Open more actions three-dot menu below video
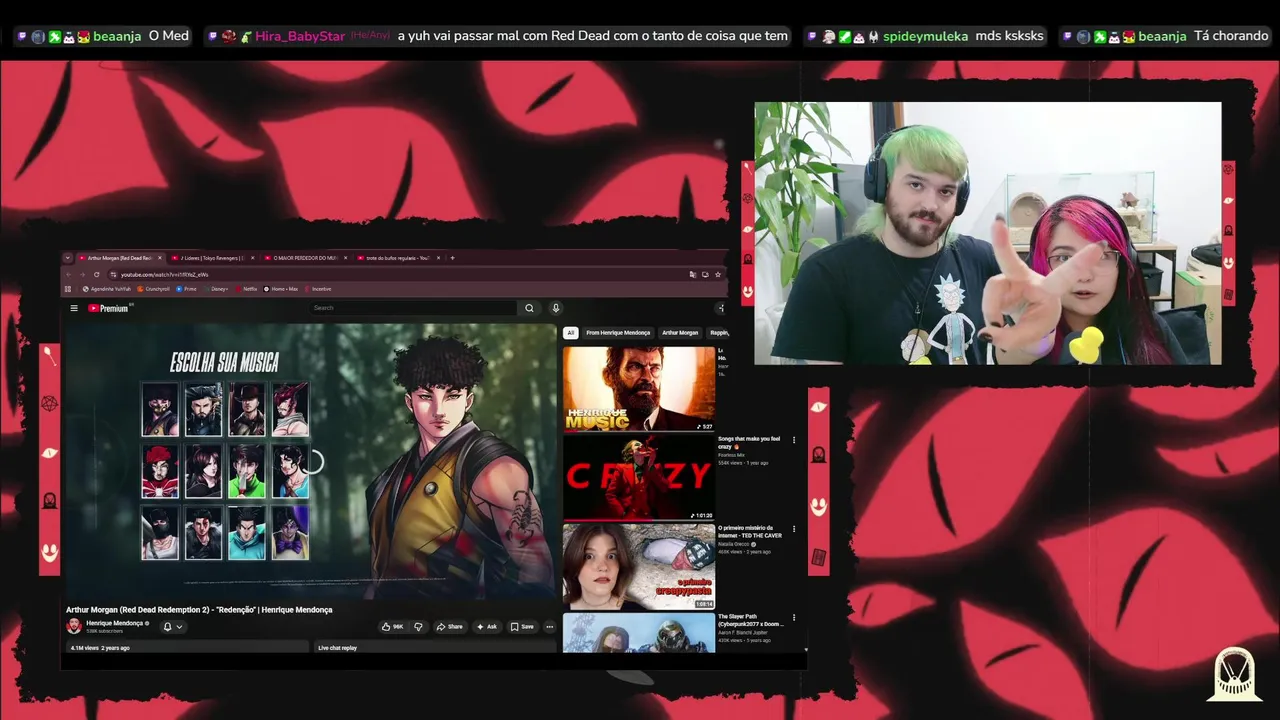Viewport: 1280px width, 720px height. coord(549,627)
